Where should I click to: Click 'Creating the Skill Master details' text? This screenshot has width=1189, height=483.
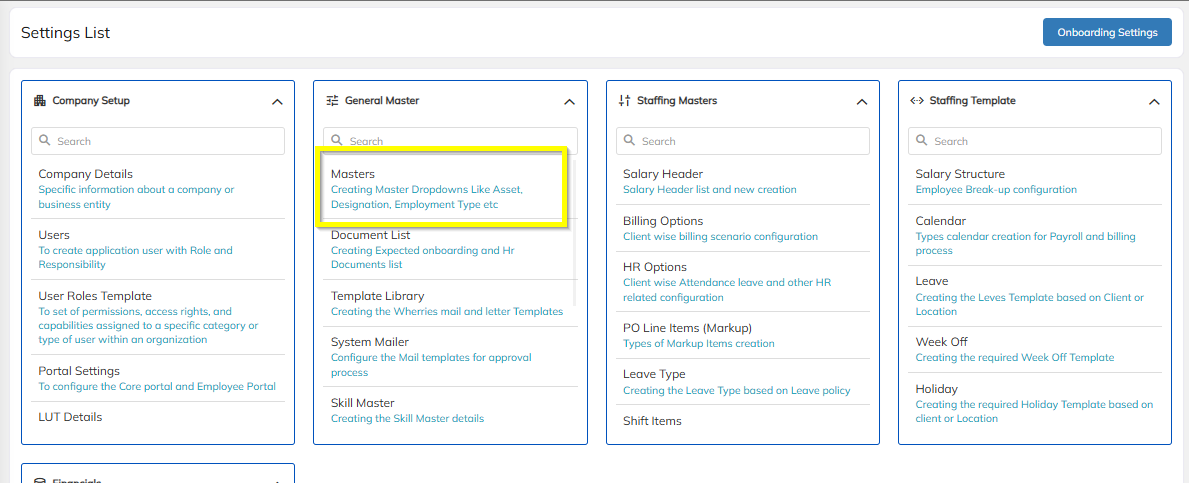pyautogui.click(x=407, y=418)
